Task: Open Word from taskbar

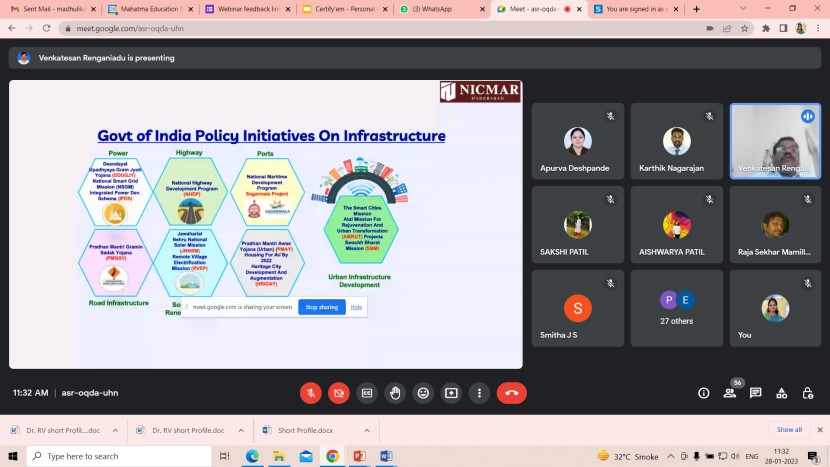Action: point(386,456)
